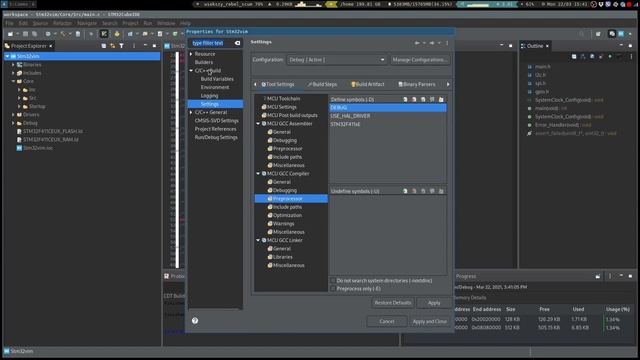Click the New file icon in main toolbar
The width and height of the screenshot is (640, 360).
(10, 34)
